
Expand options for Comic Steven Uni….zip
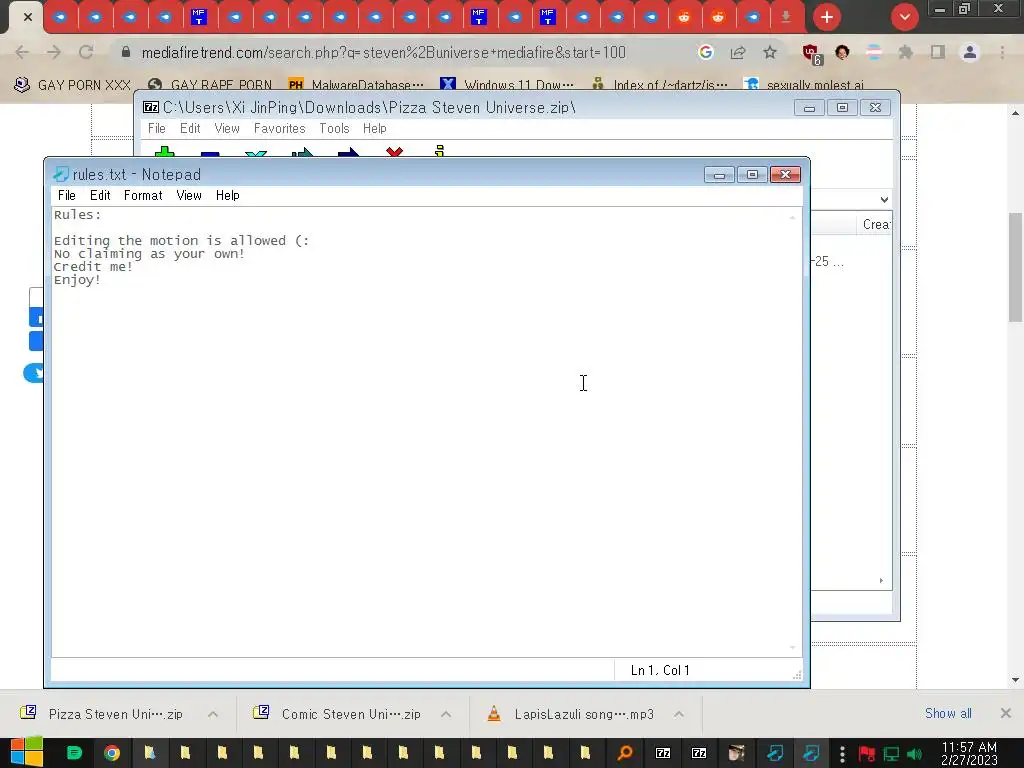pyautogui.click(x=446, y=714)
